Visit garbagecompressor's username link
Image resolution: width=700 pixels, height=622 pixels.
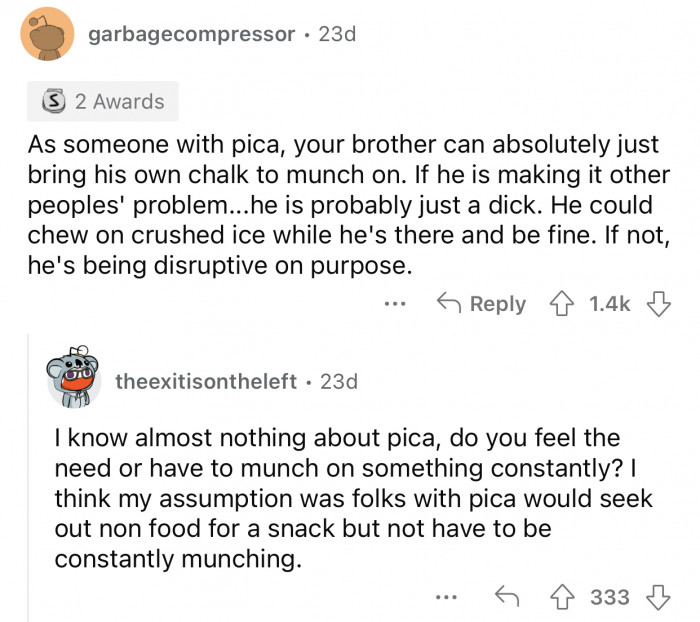point(192,35)
